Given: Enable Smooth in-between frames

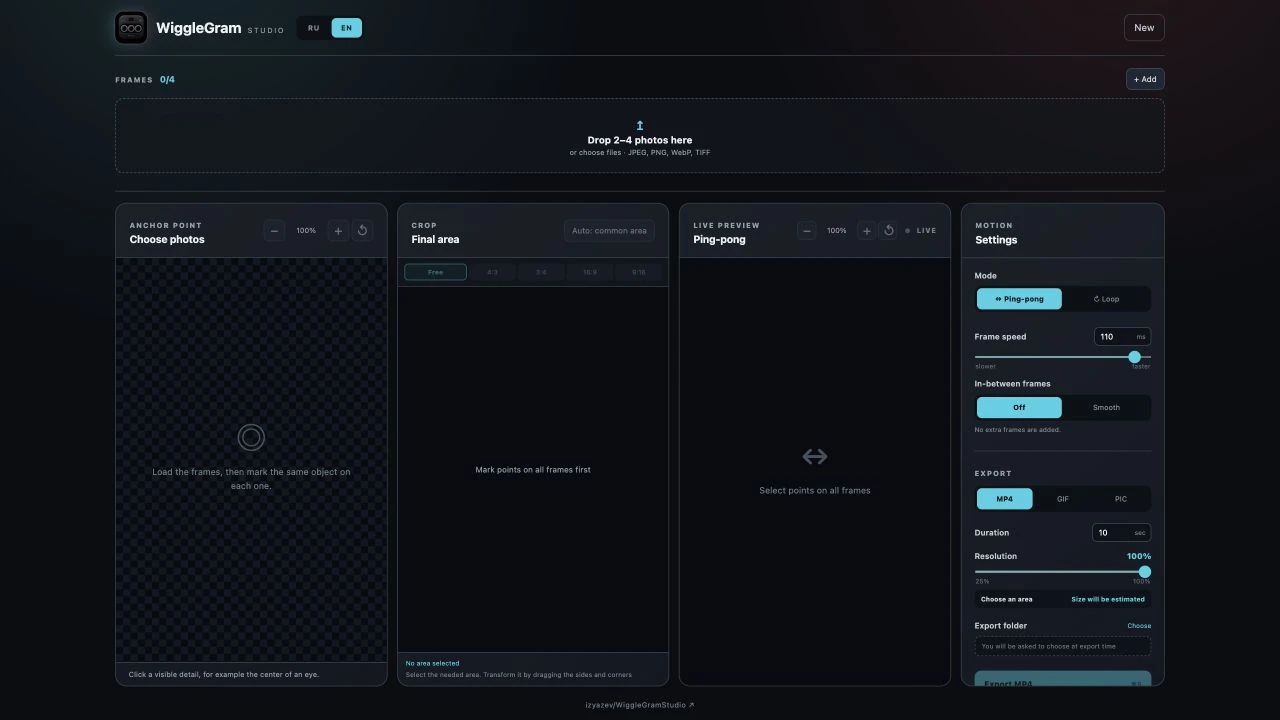Looking at the screenshot, I should click(x=1106, y=407).
